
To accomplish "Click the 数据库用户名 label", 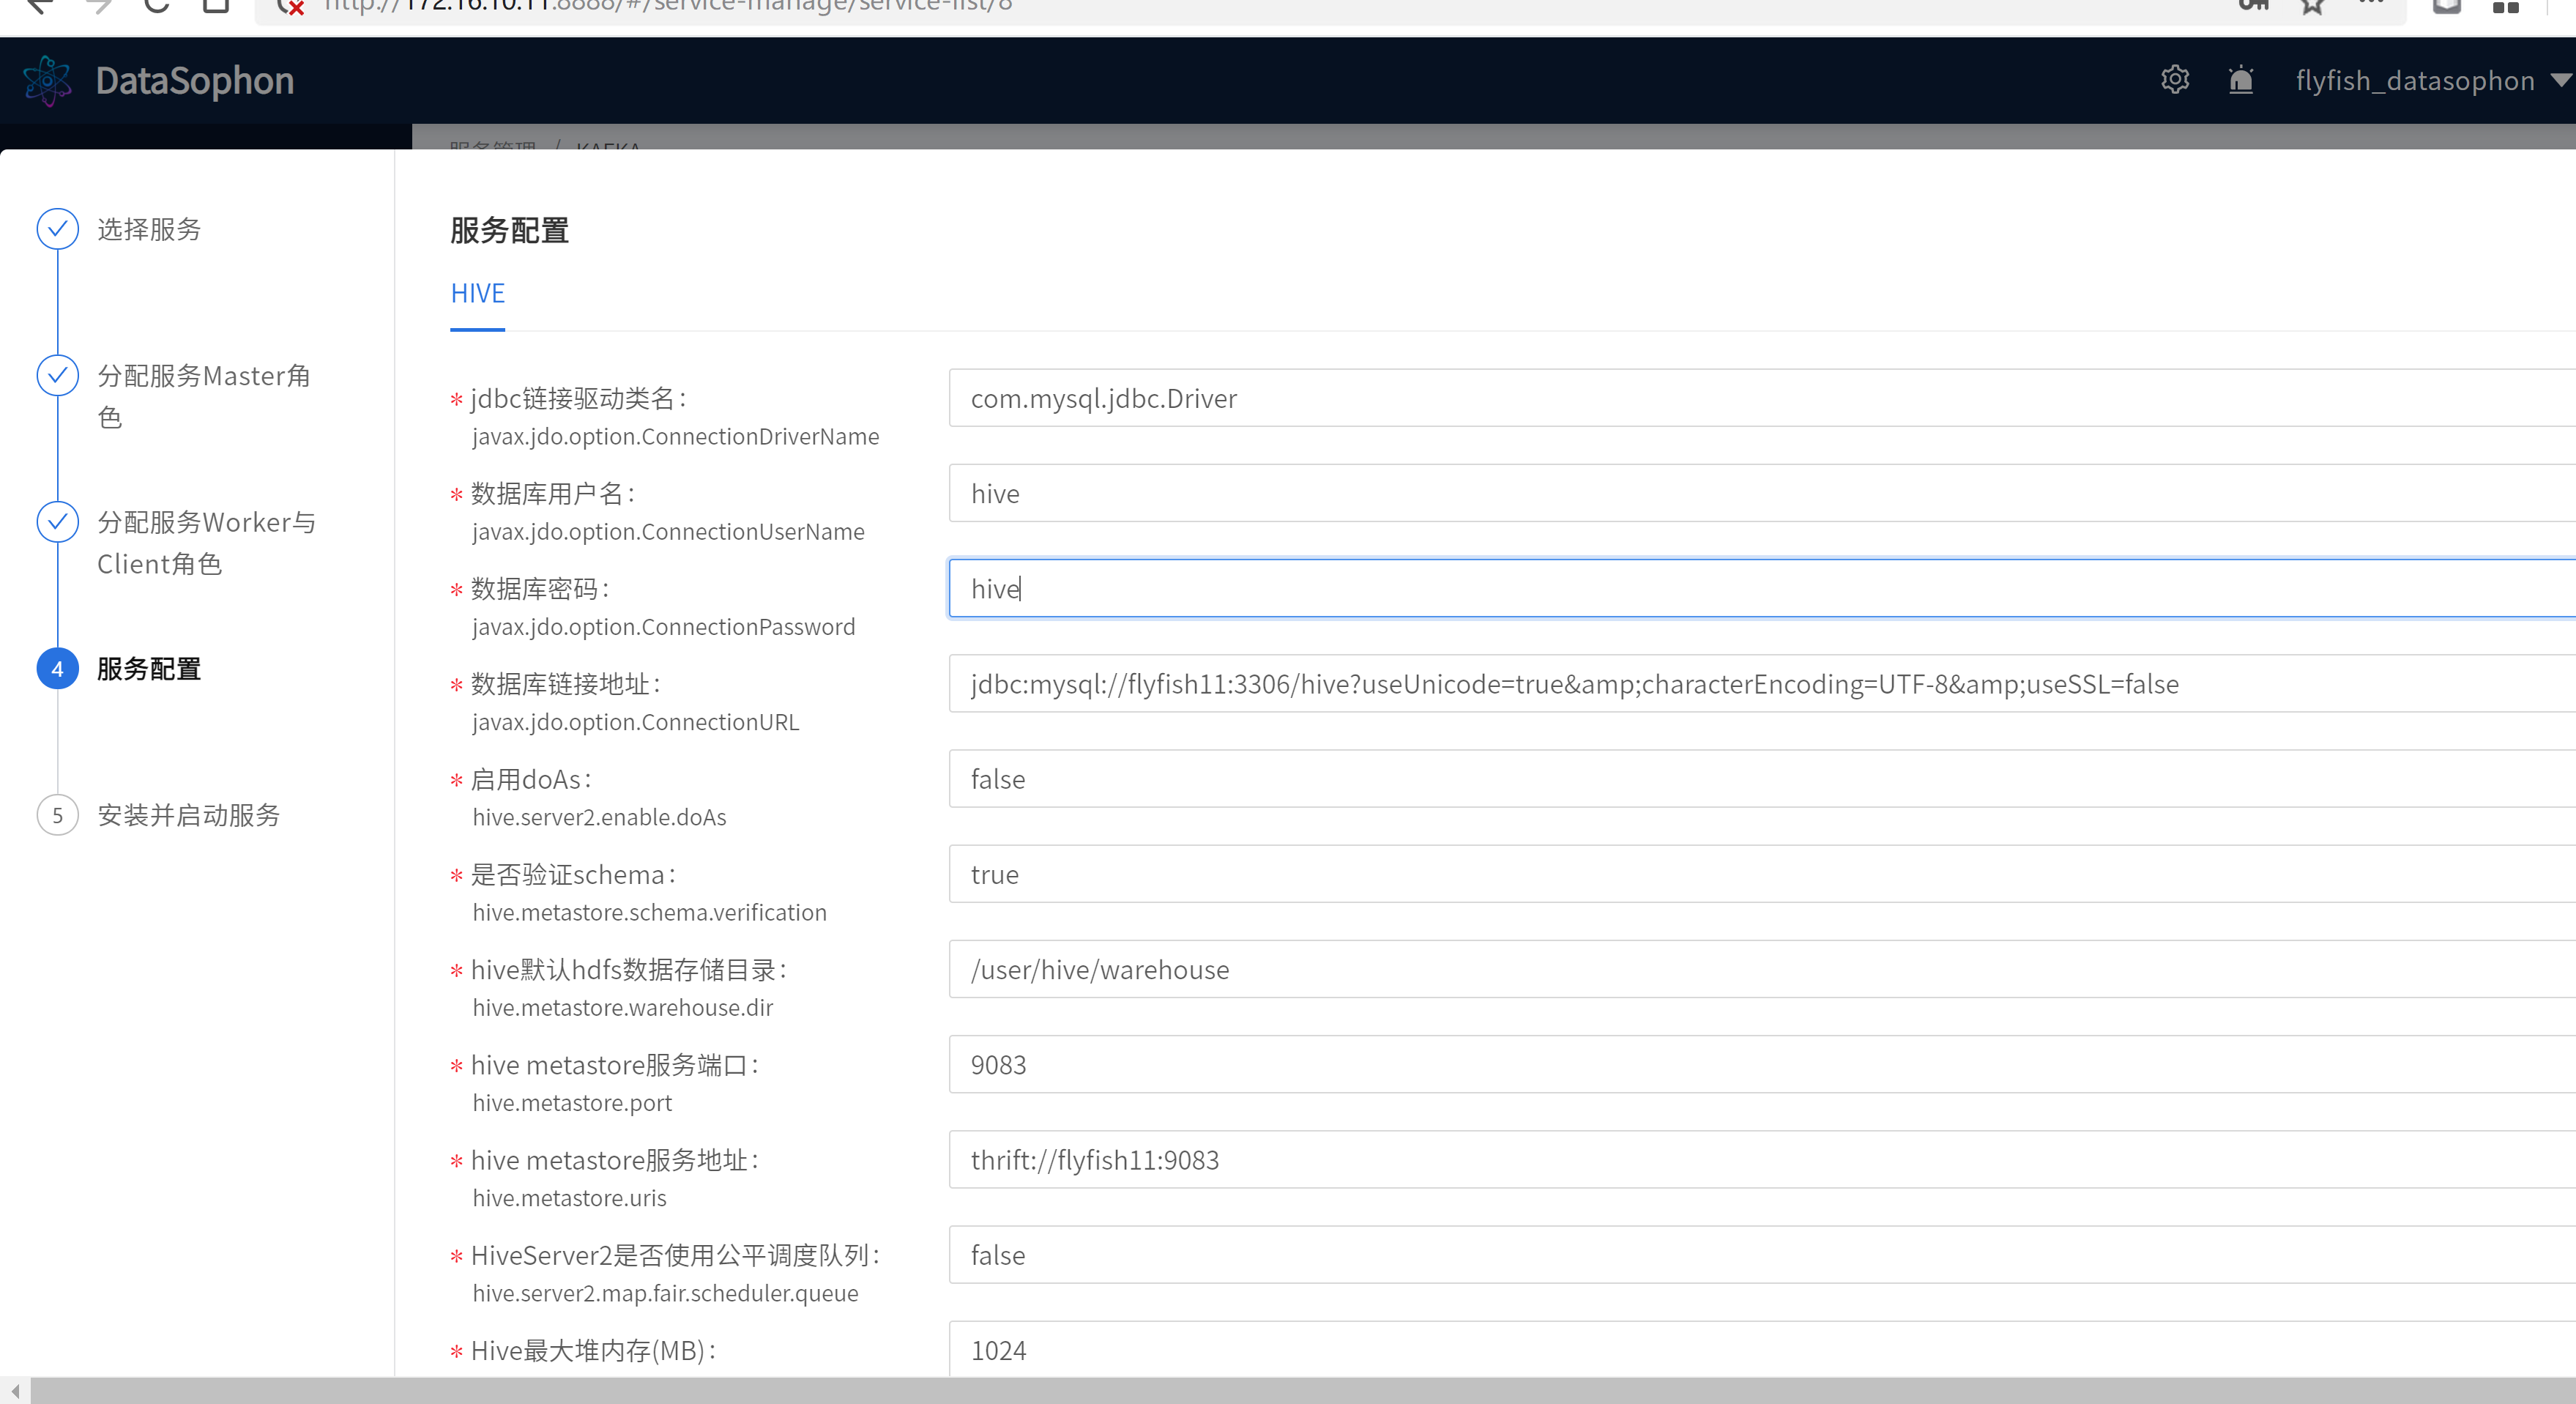I will 553,493.
